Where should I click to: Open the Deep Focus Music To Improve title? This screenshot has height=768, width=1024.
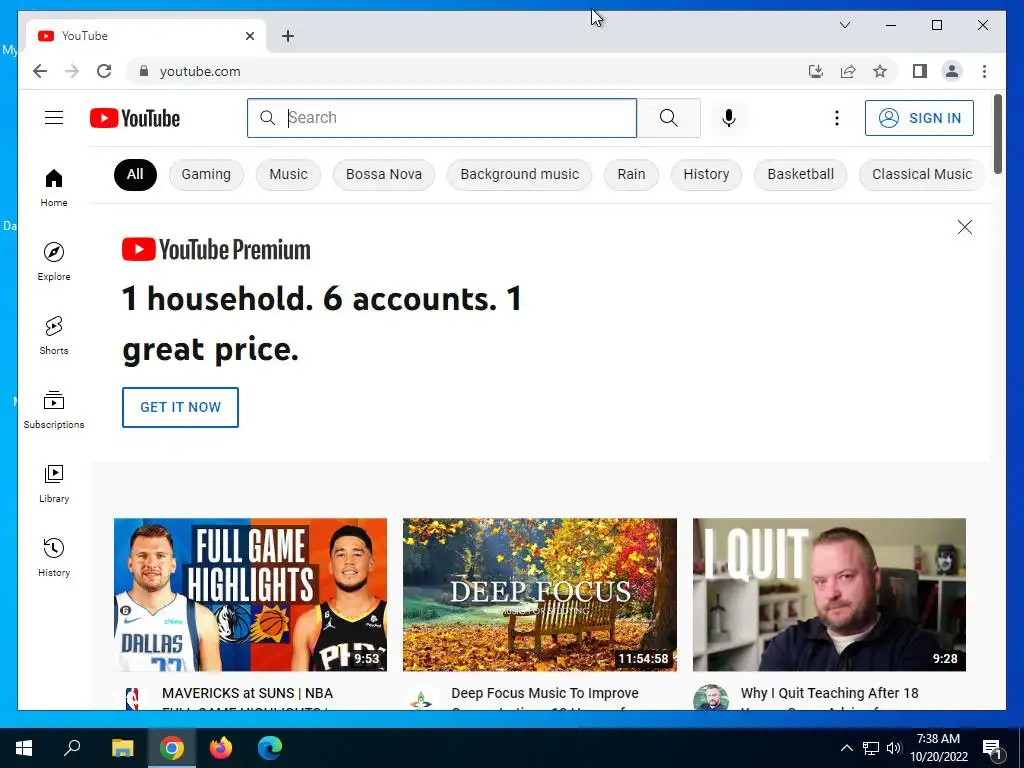(545, 697)
